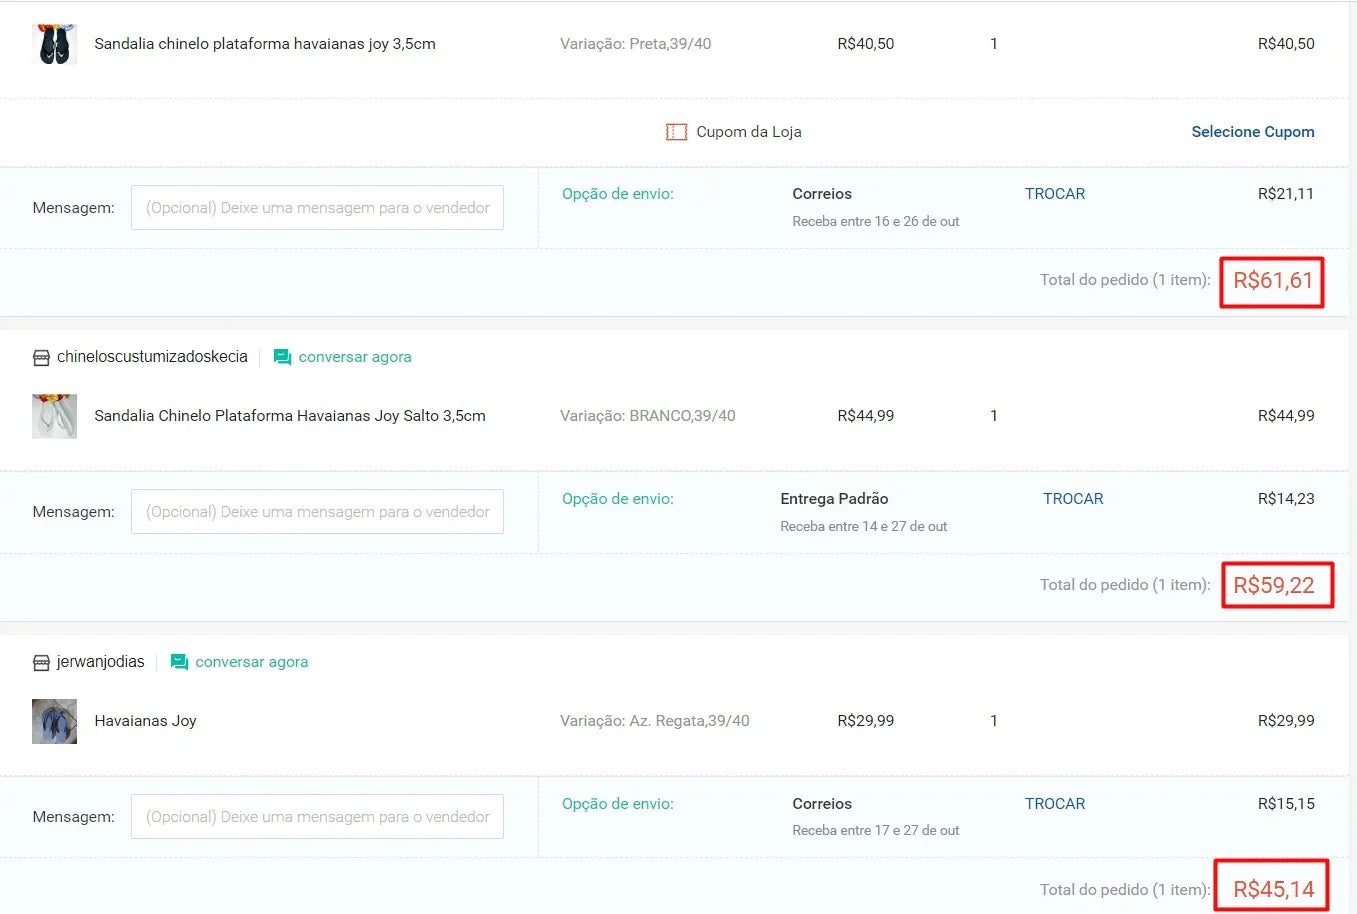Click the unit price R$29,99 of Havaianas Joy
Image resolution: width=1357 pixels, height=914 pixels.
click(x=866, y=721)
